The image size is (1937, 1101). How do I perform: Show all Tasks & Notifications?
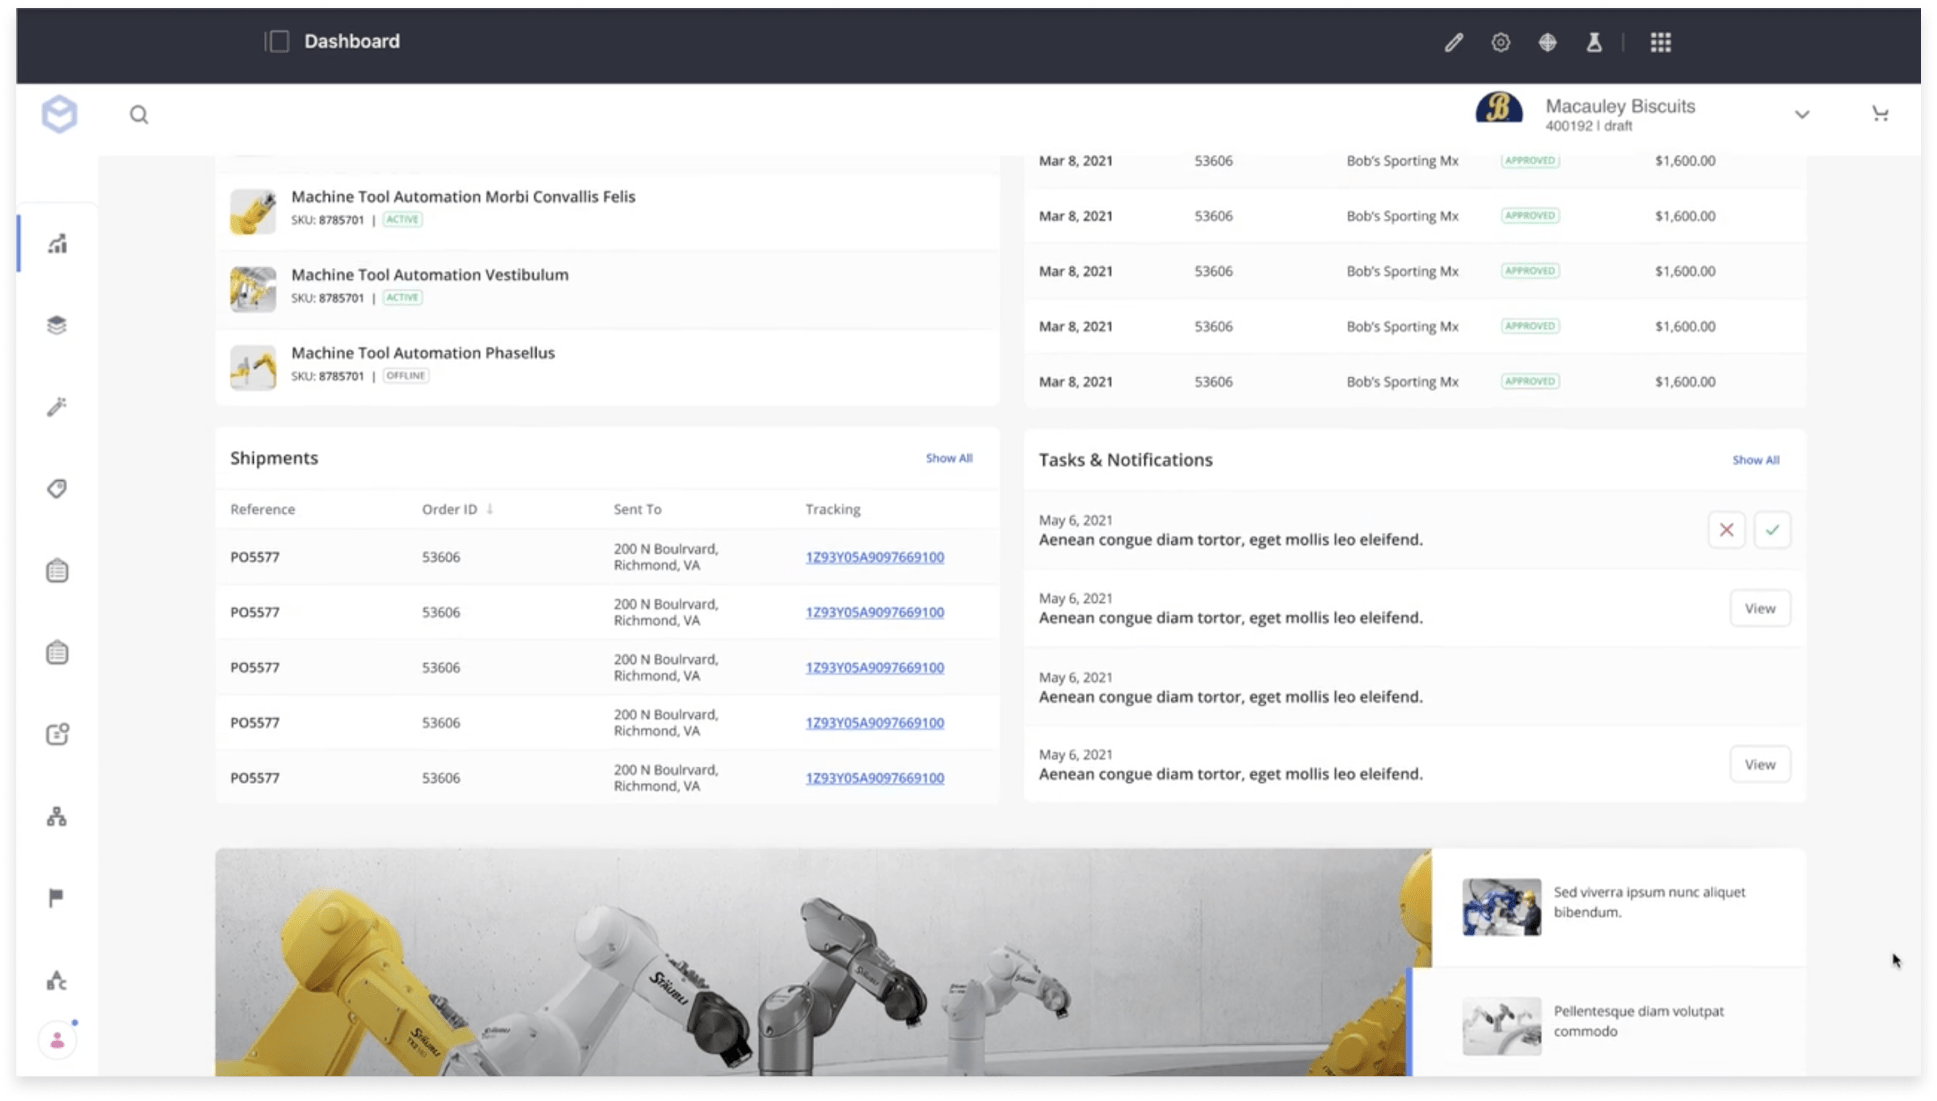coord(1755,460)
